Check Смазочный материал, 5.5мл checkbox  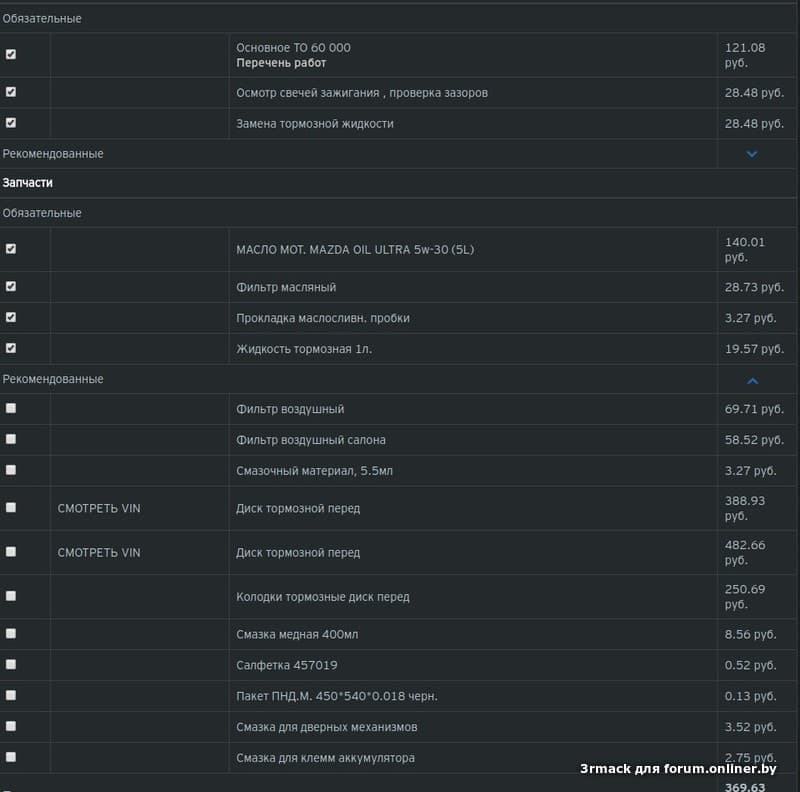tap(11, 470)
